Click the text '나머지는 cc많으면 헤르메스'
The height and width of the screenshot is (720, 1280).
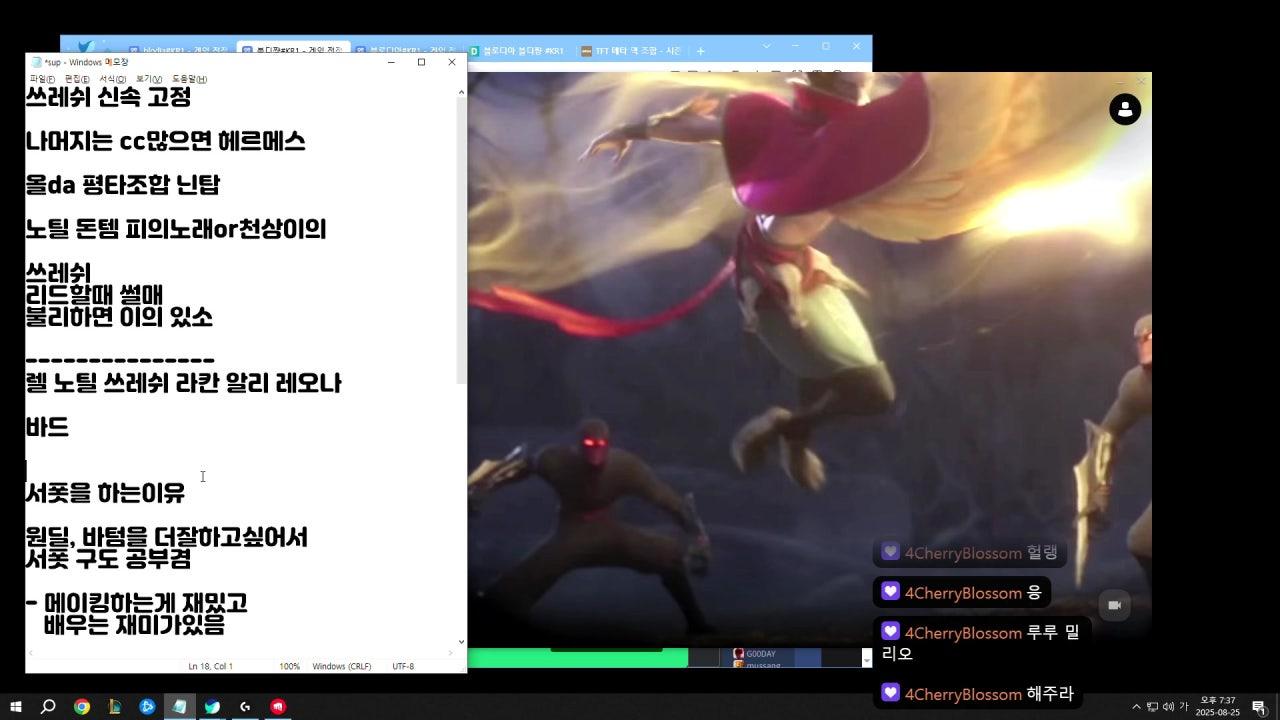pos(165,141)
